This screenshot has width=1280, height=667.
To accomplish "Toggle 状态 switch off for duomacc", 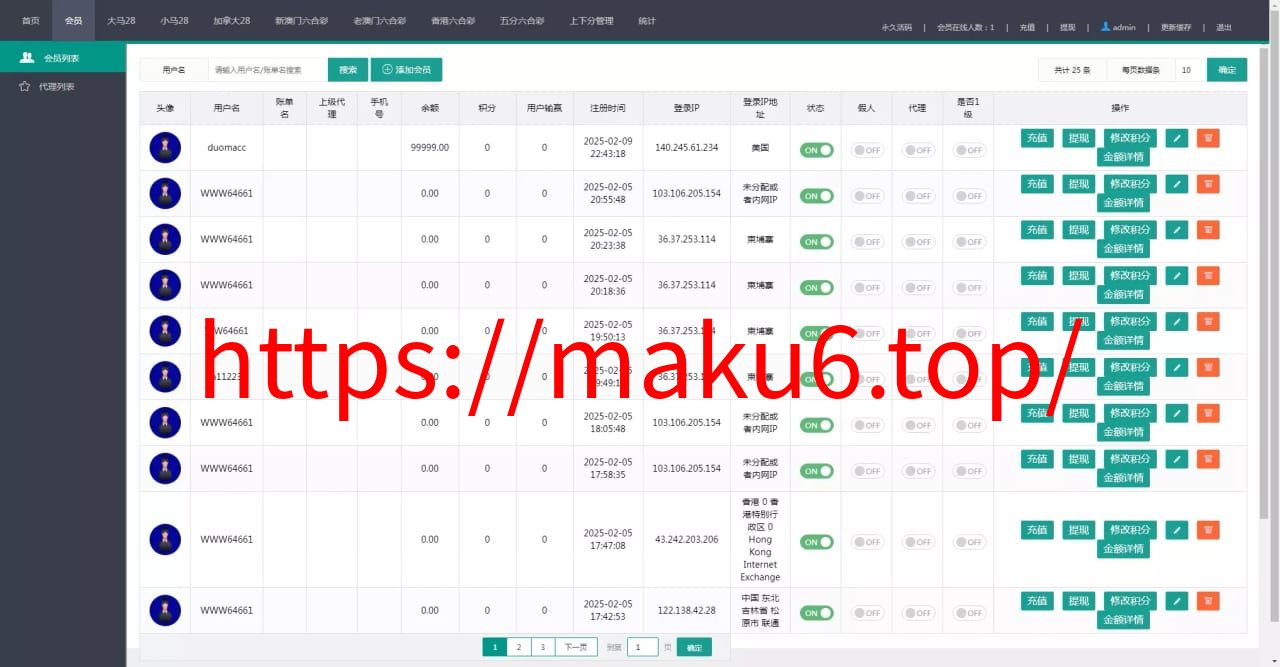I will point(816,150).
